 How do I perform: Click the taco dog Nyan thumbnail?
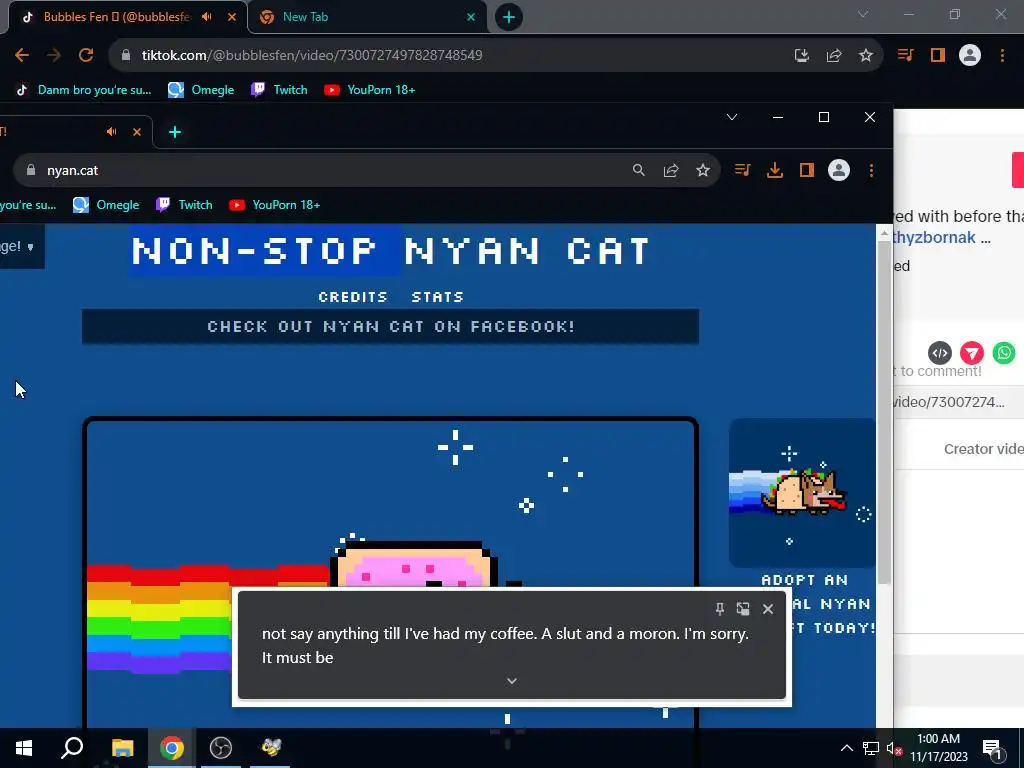tap(802, 493)
